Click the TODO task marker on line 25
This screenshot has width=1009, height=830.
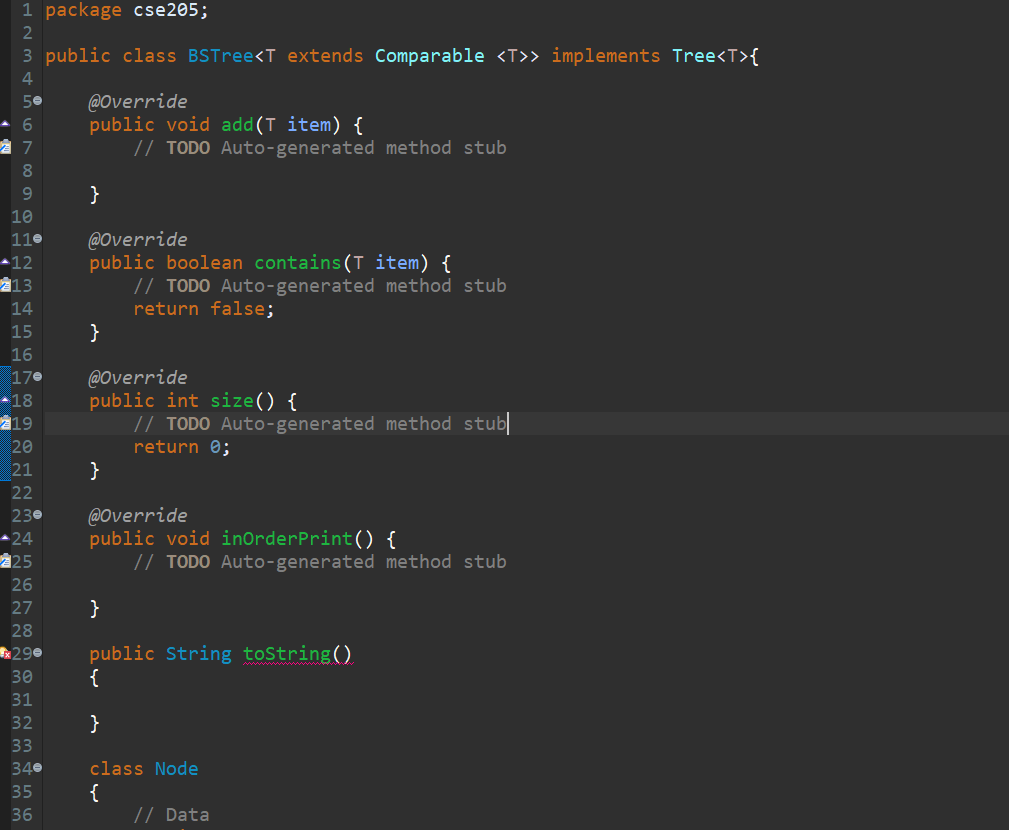6,561
